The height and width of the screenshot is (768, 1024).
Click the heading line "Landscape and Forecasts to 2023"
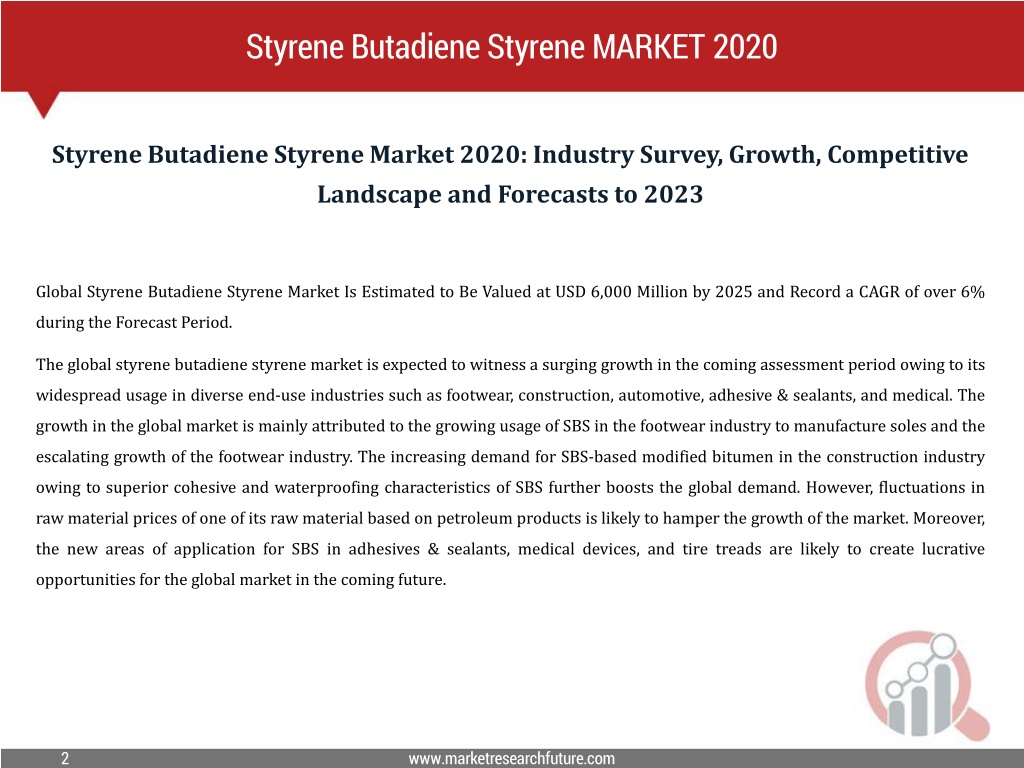point(510,194)
